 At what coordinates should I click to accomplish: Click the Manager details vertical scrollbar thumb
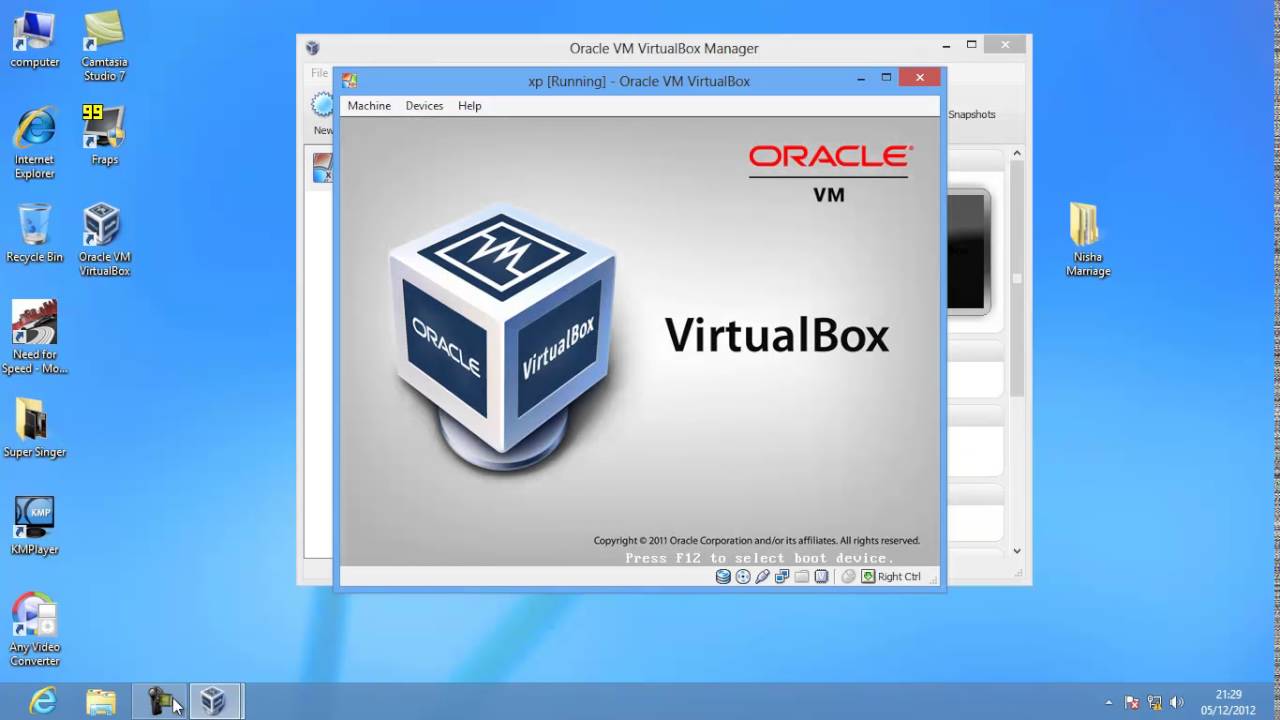pos(1017,278)
